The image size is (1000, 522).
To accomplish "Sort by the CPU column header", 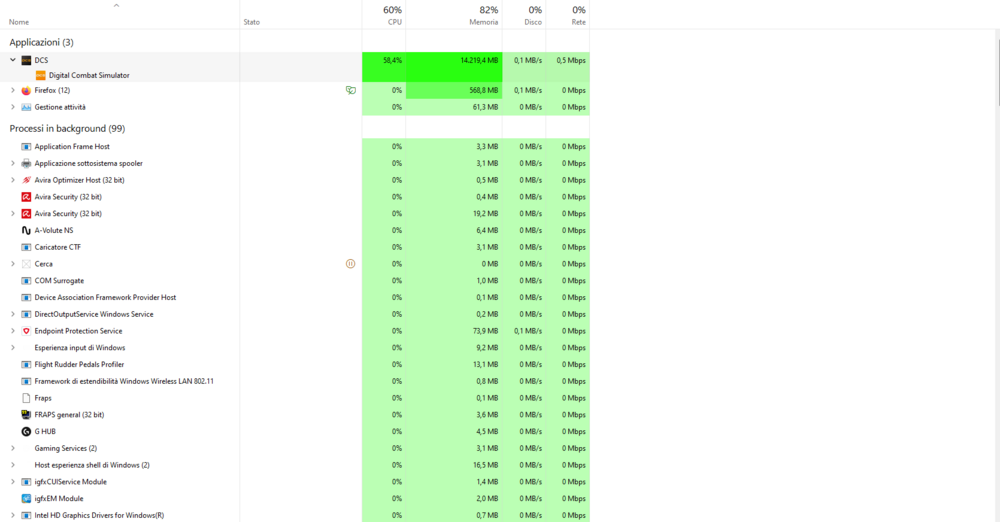I will pyautogui.click(x=384, y=15).
